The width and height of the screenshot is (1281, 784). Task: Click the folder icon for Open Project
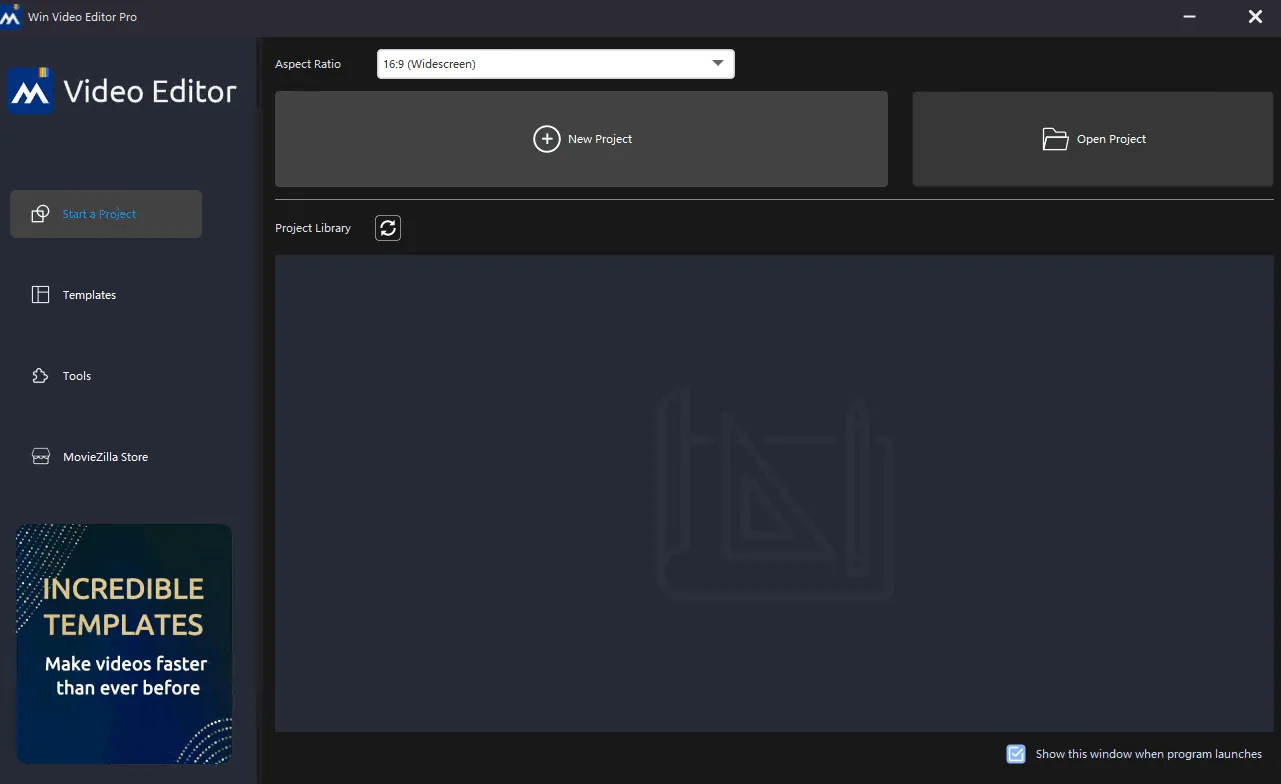coord(1056,139)
